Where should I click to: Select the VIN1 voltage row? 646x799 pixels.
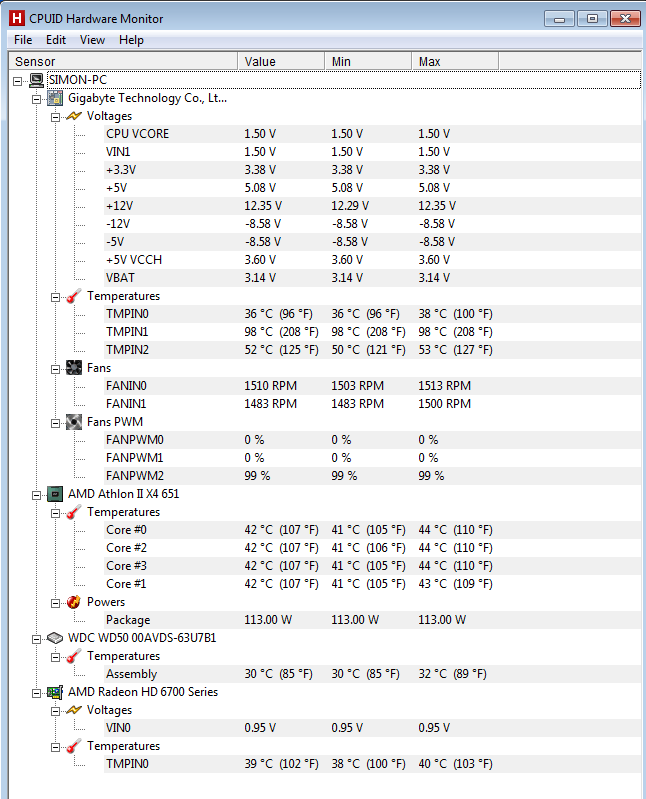[x=372, y=152]
